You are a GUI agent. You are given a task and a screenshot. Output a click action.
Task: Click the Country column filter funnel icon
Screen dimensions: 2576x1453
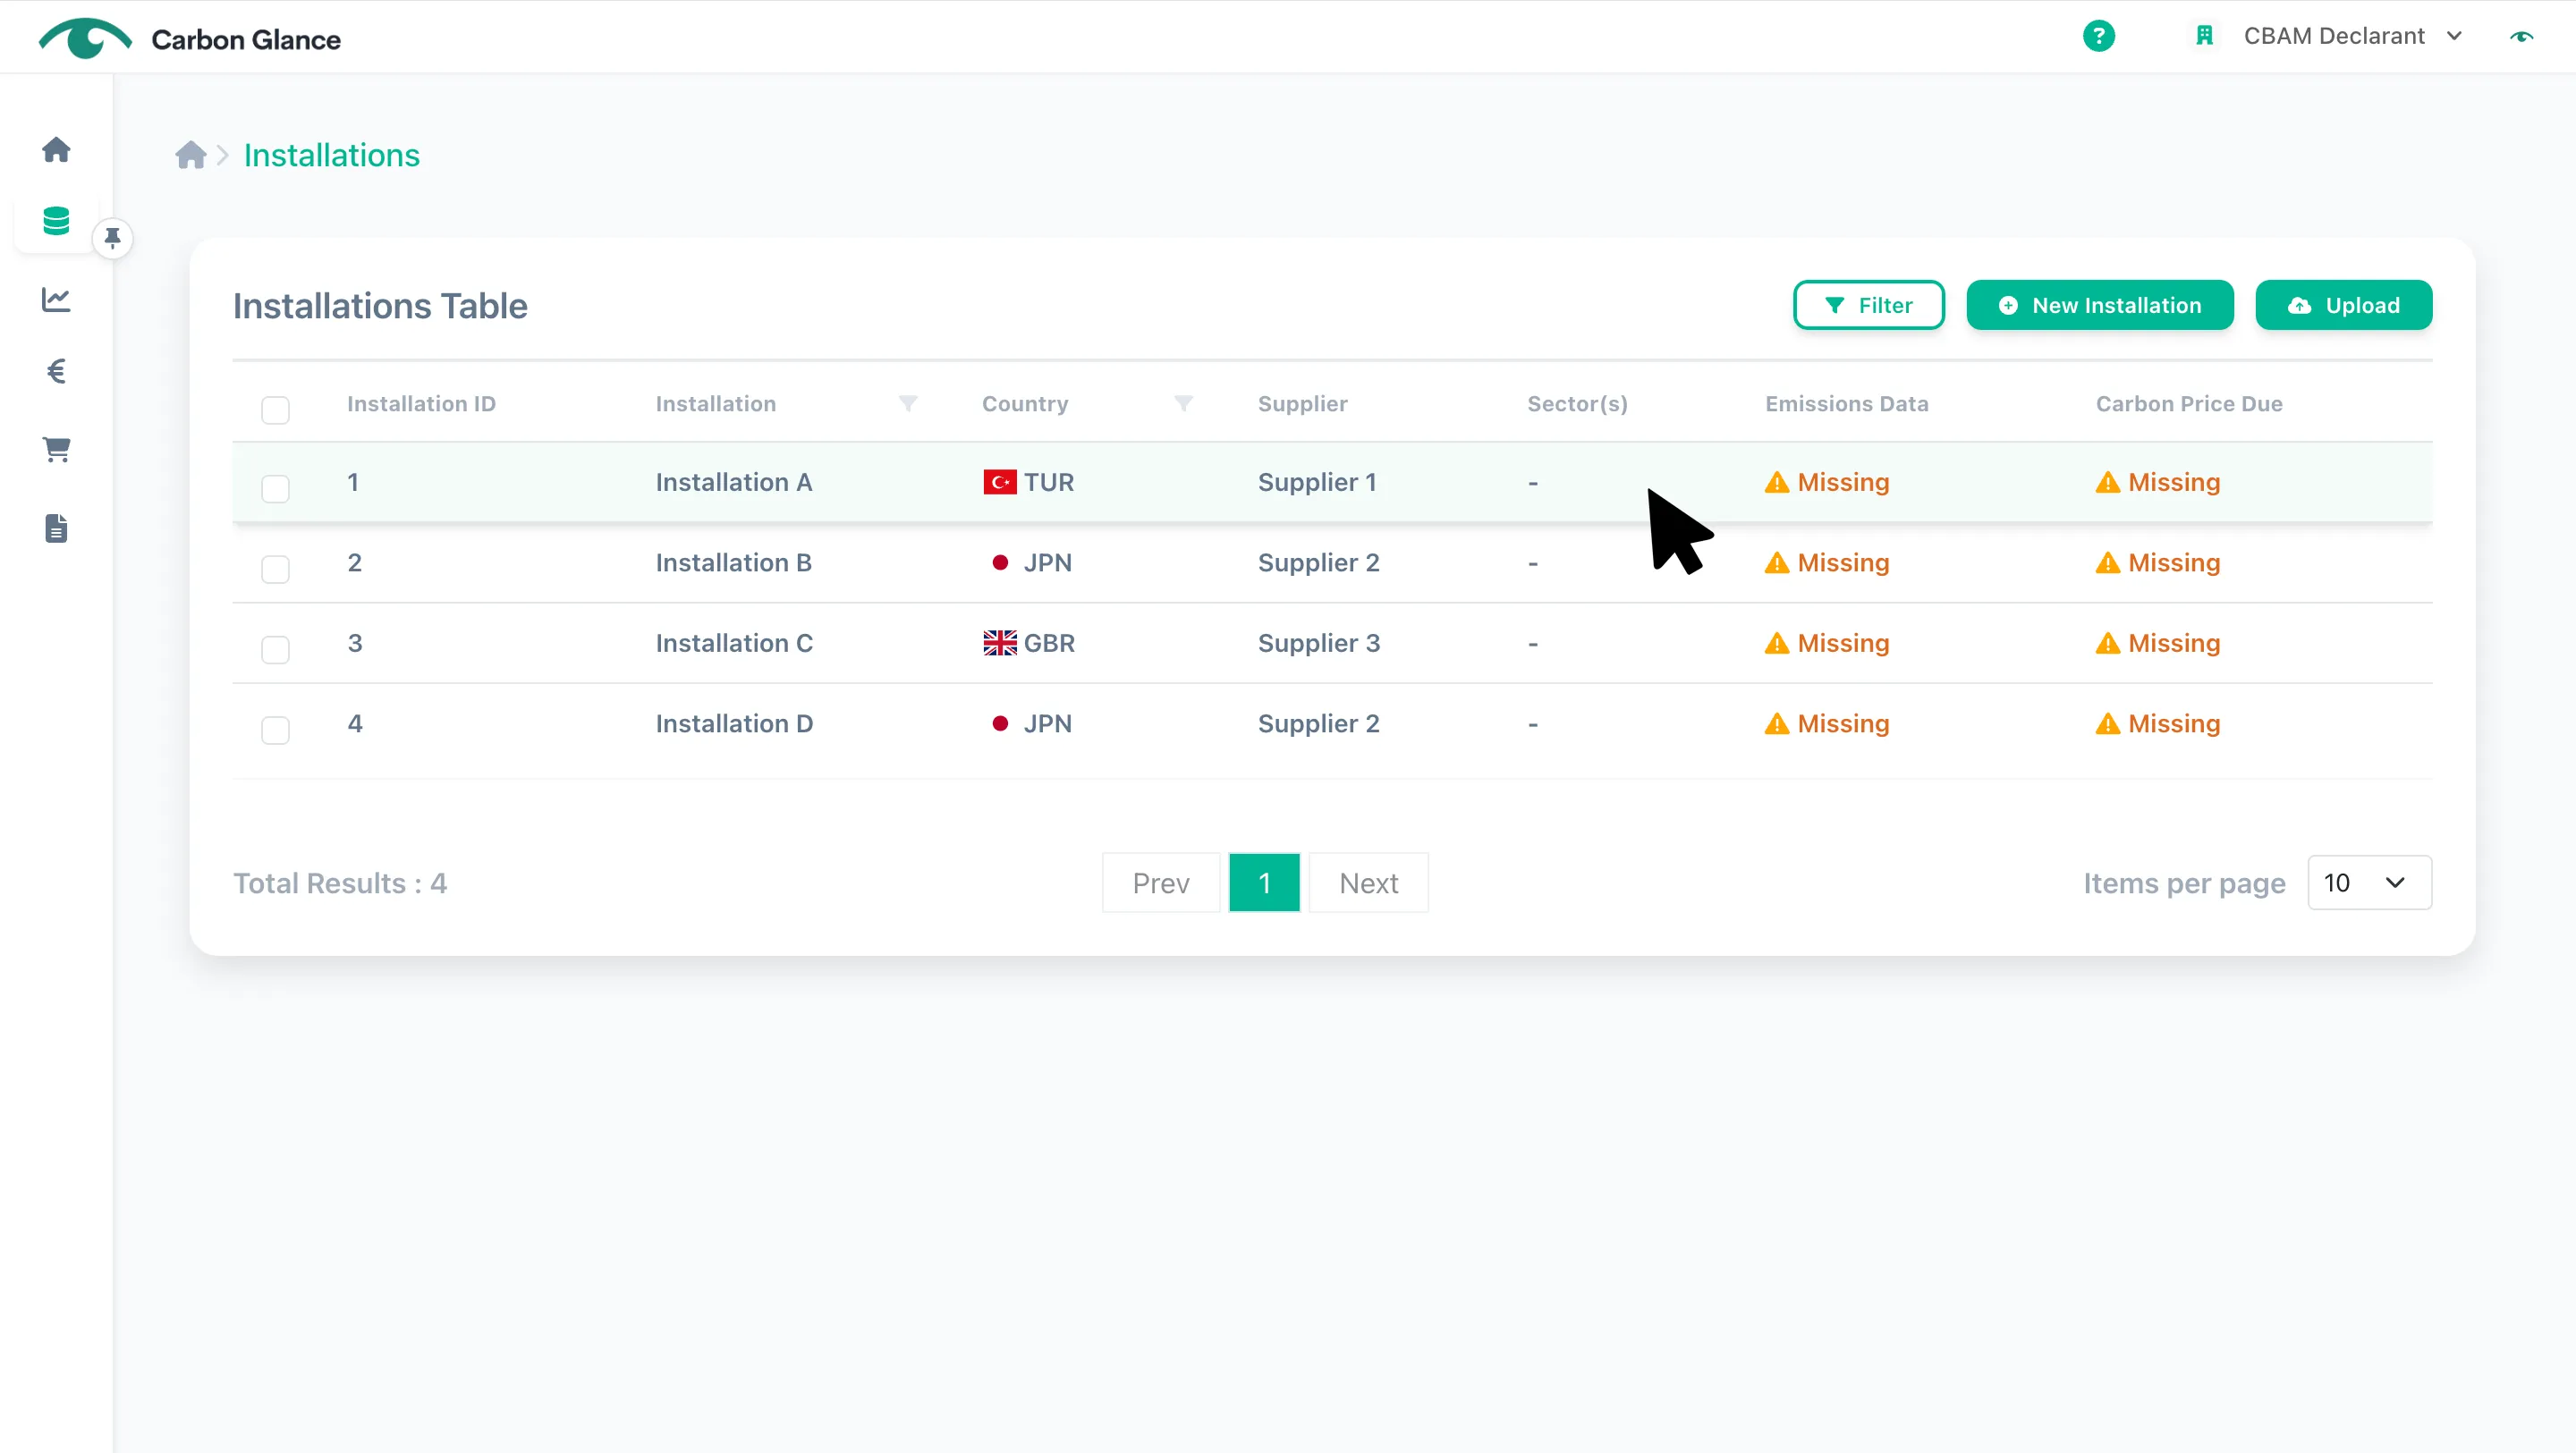[1183, 404]
